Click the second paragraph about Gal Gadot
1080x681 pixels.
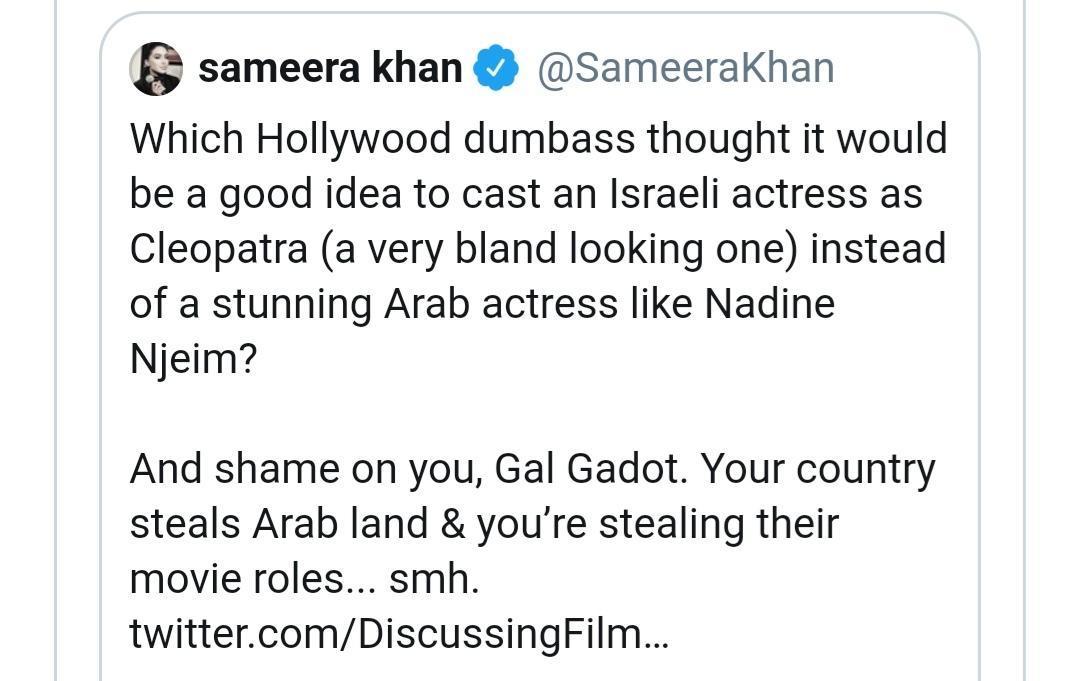pyautogui.click(x=532, y=524)
